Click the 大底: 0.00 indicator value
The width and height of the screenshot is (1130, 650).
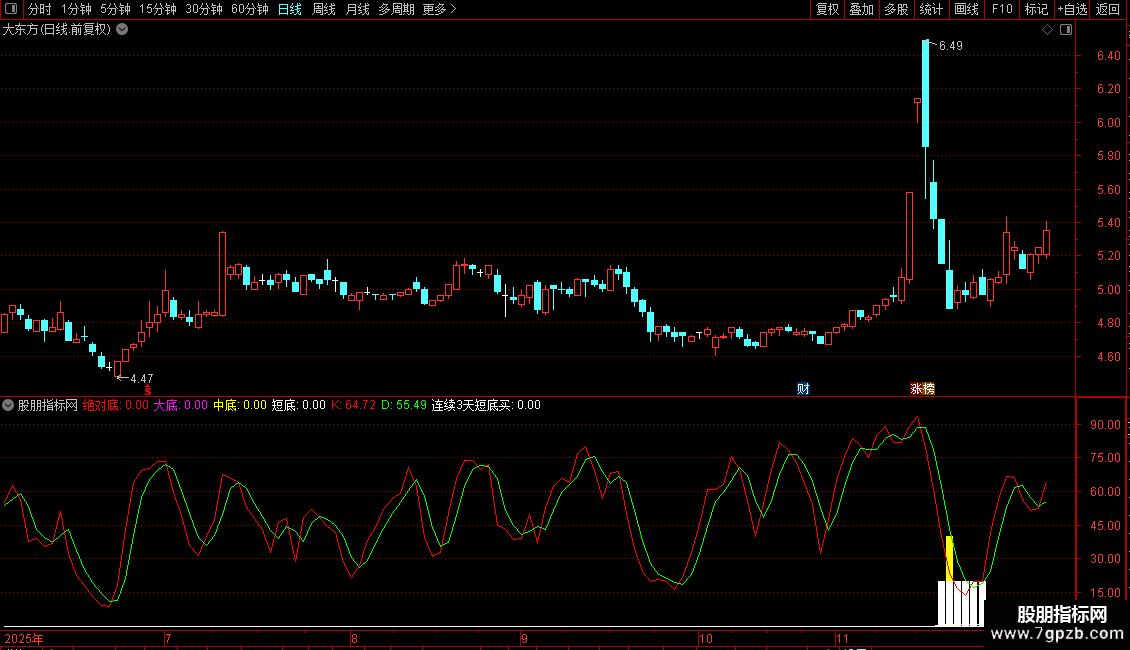pos(180,405)
